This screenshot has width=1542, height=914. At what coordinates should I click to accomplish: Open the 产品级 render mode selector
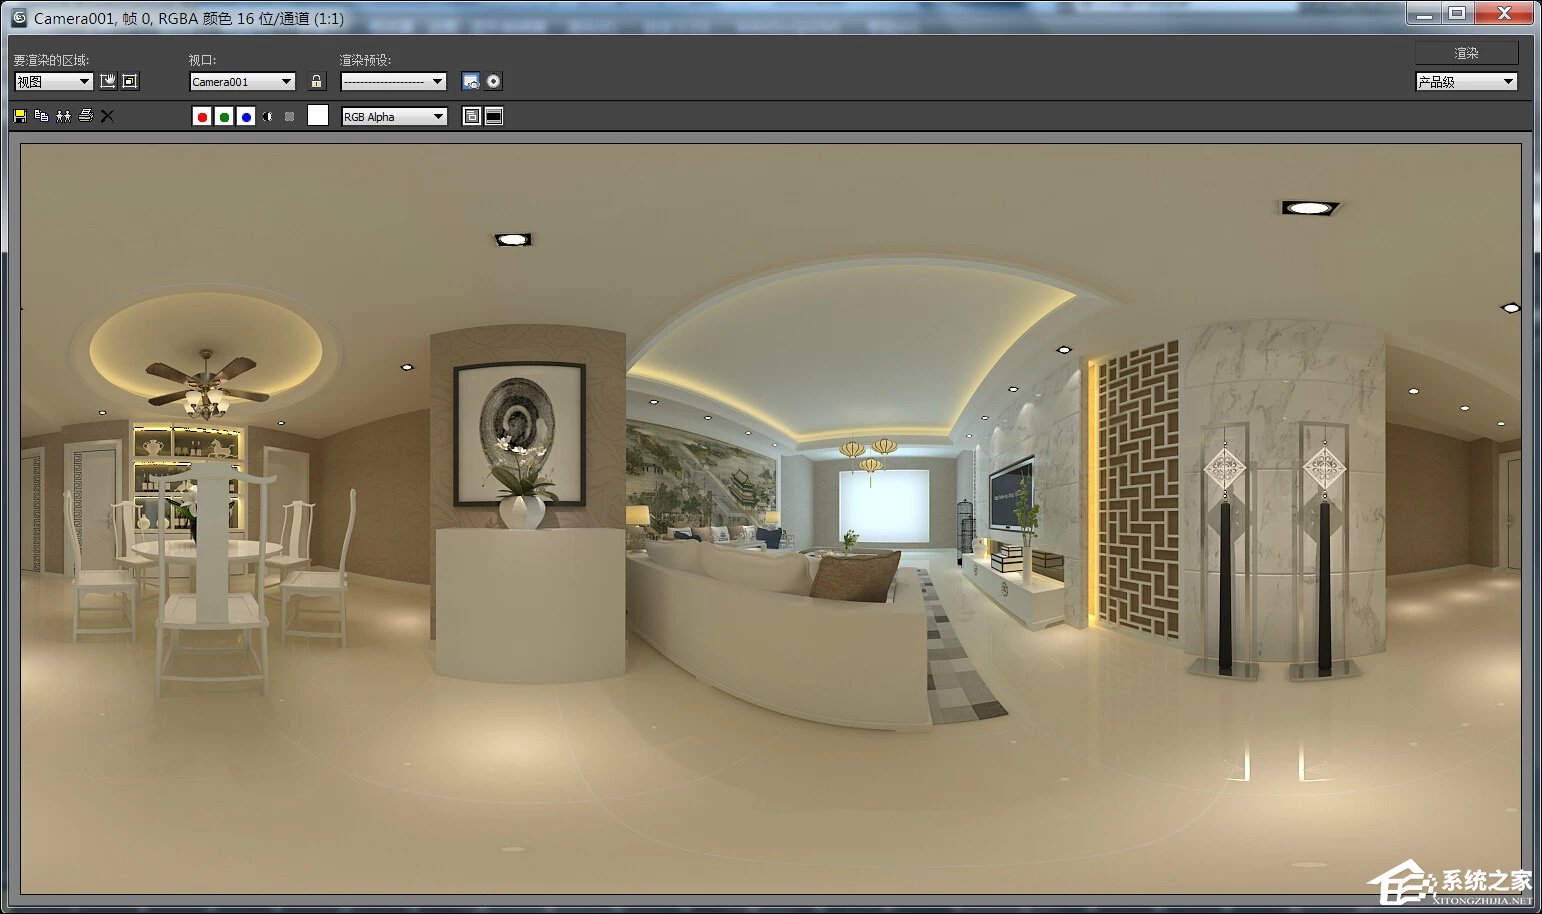(1466, 81)
